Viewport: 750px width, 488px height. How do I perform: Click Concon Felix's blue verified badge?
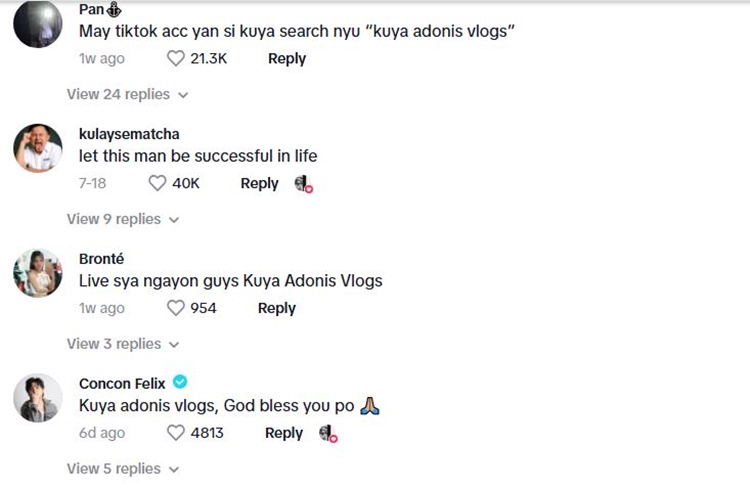coord(180,383)
